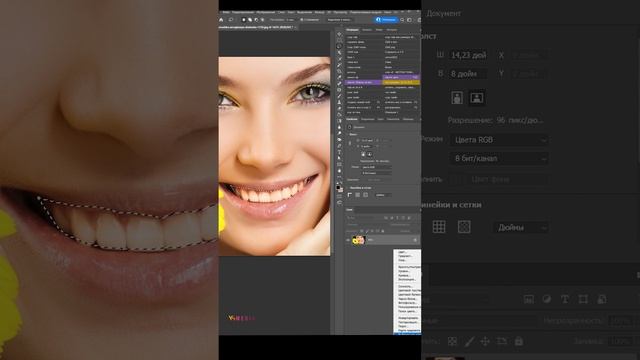Click guides icon in enlarged background panel
640x360 pixels.
464,227
